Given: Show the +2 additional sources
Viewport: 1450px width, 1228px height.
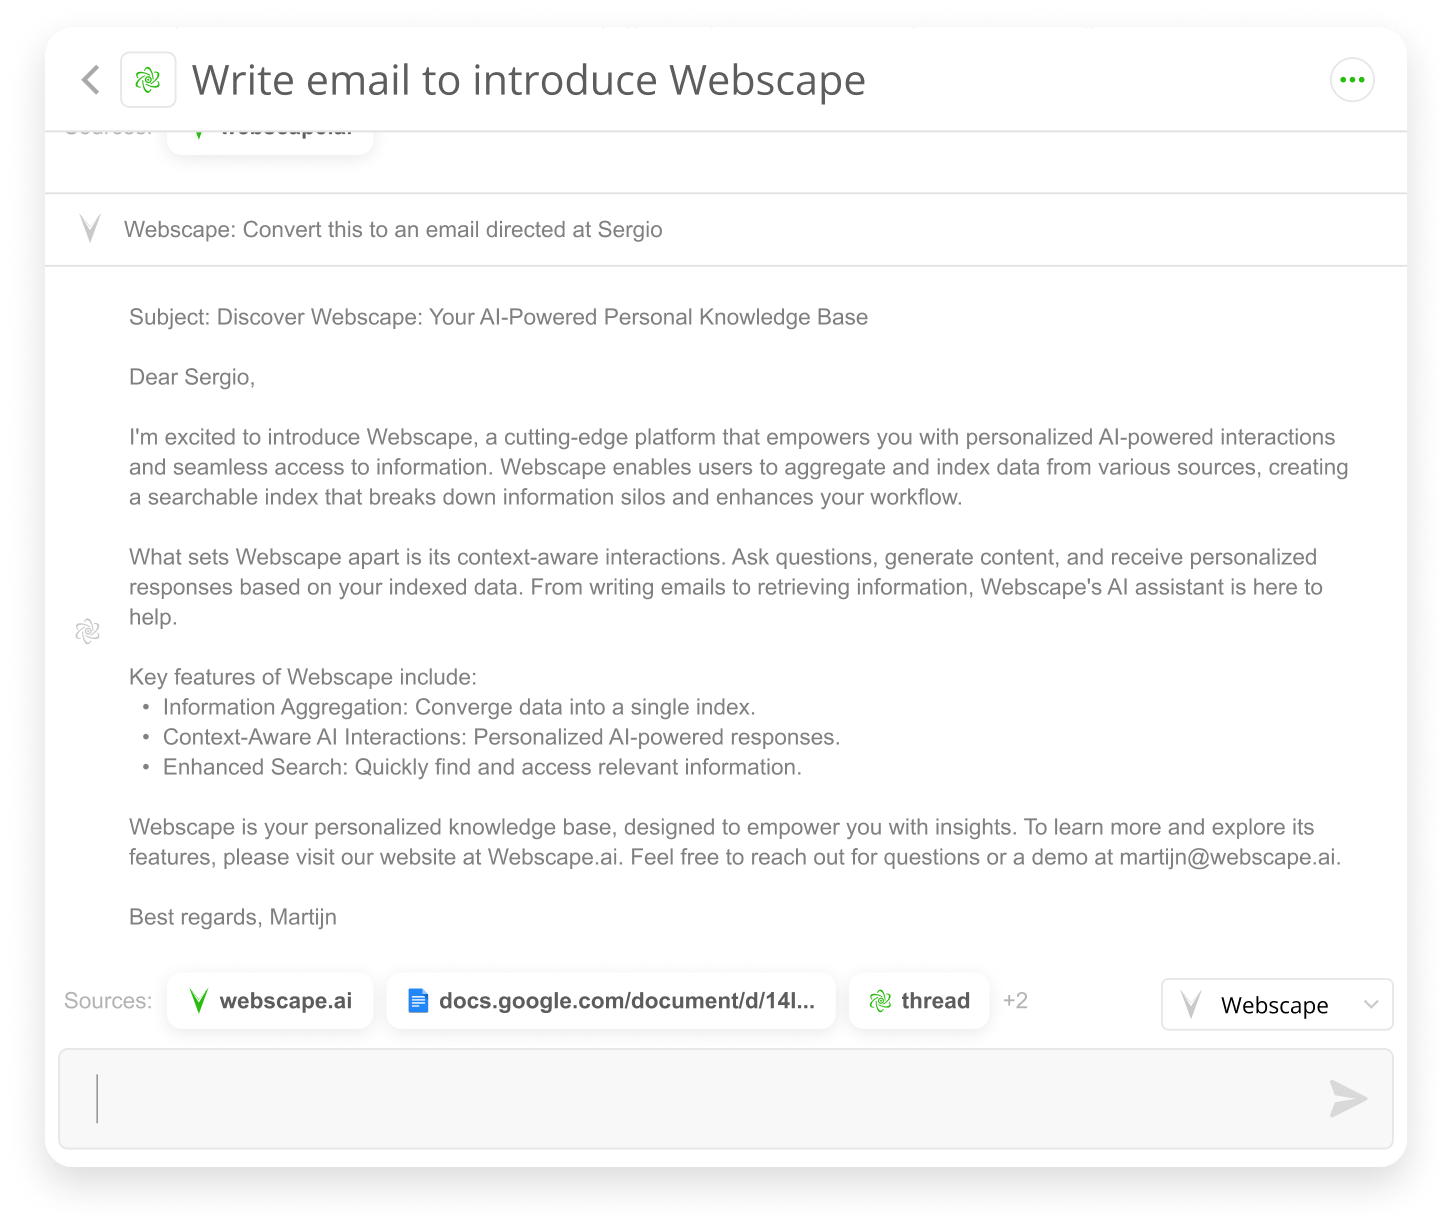Looking at the screenshot, I should pos(1015,1001).
